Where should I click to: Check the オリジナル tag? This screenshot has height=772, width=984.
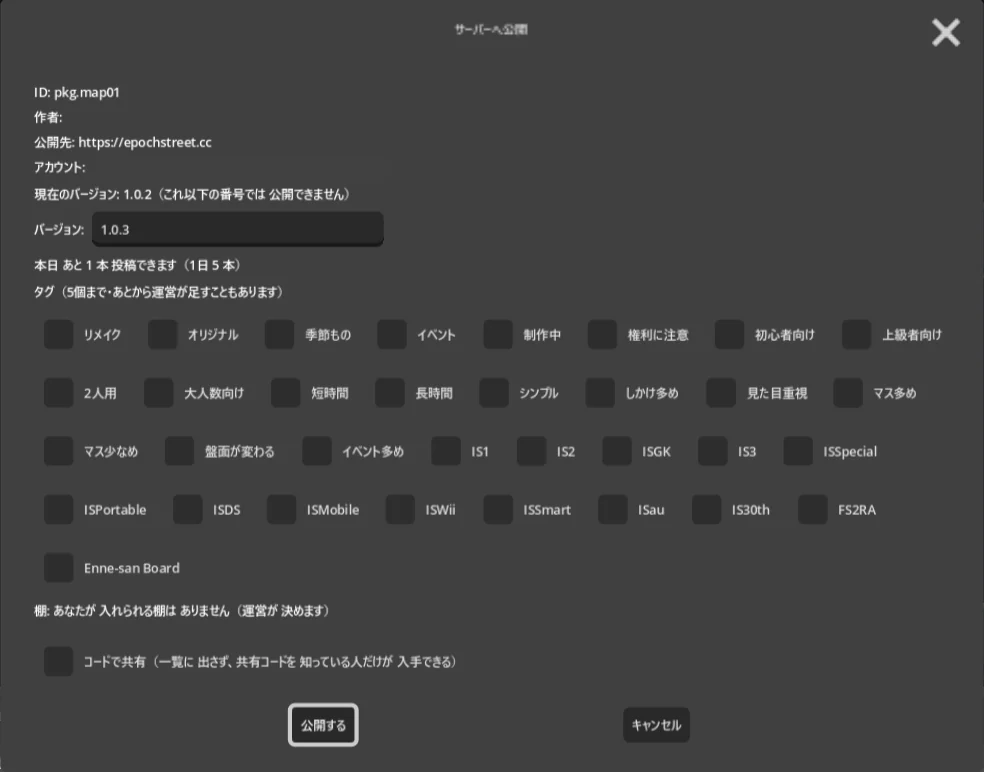coord(163,335)
